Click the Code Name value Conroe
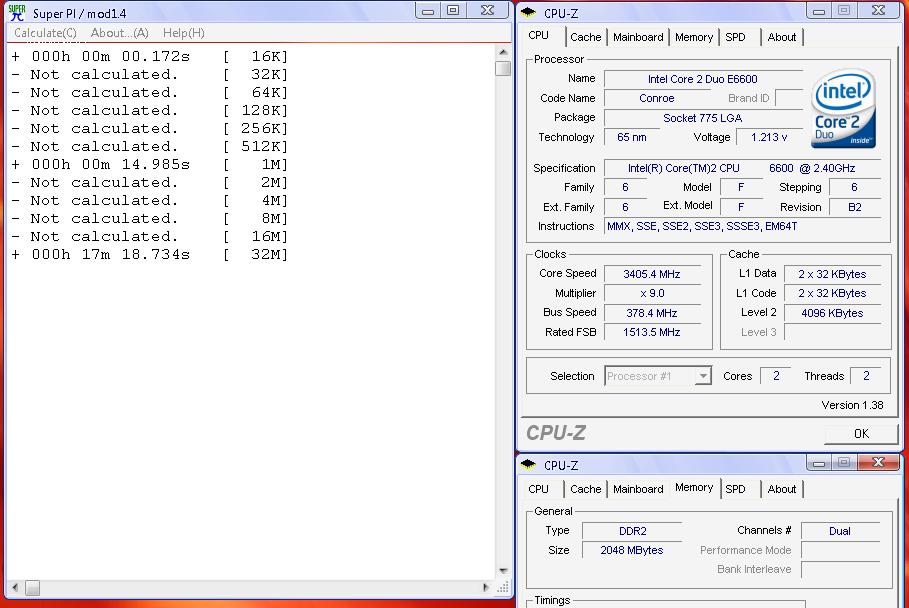This screenshot has width=909, height=608. tap(656, 99)
